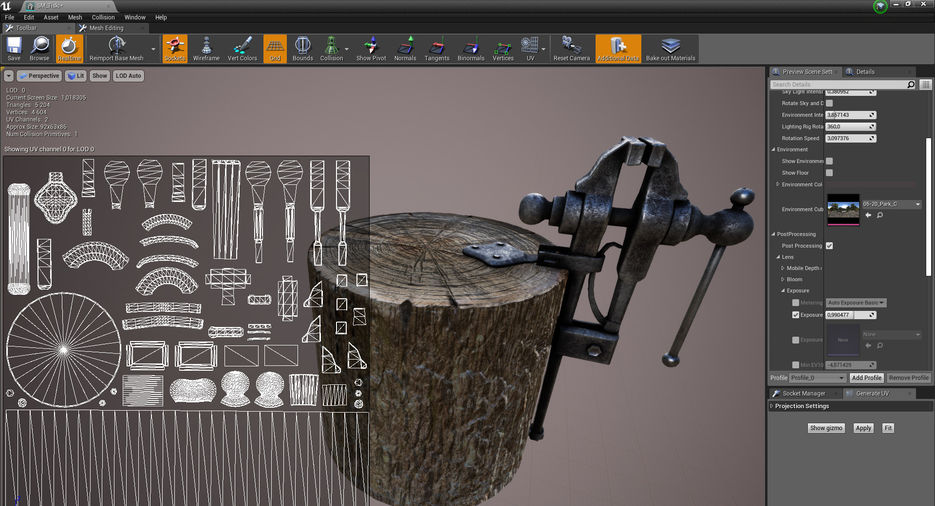935x506 pixels.
Task: Open the Collision menu
Action: click(x=103, y=17)
